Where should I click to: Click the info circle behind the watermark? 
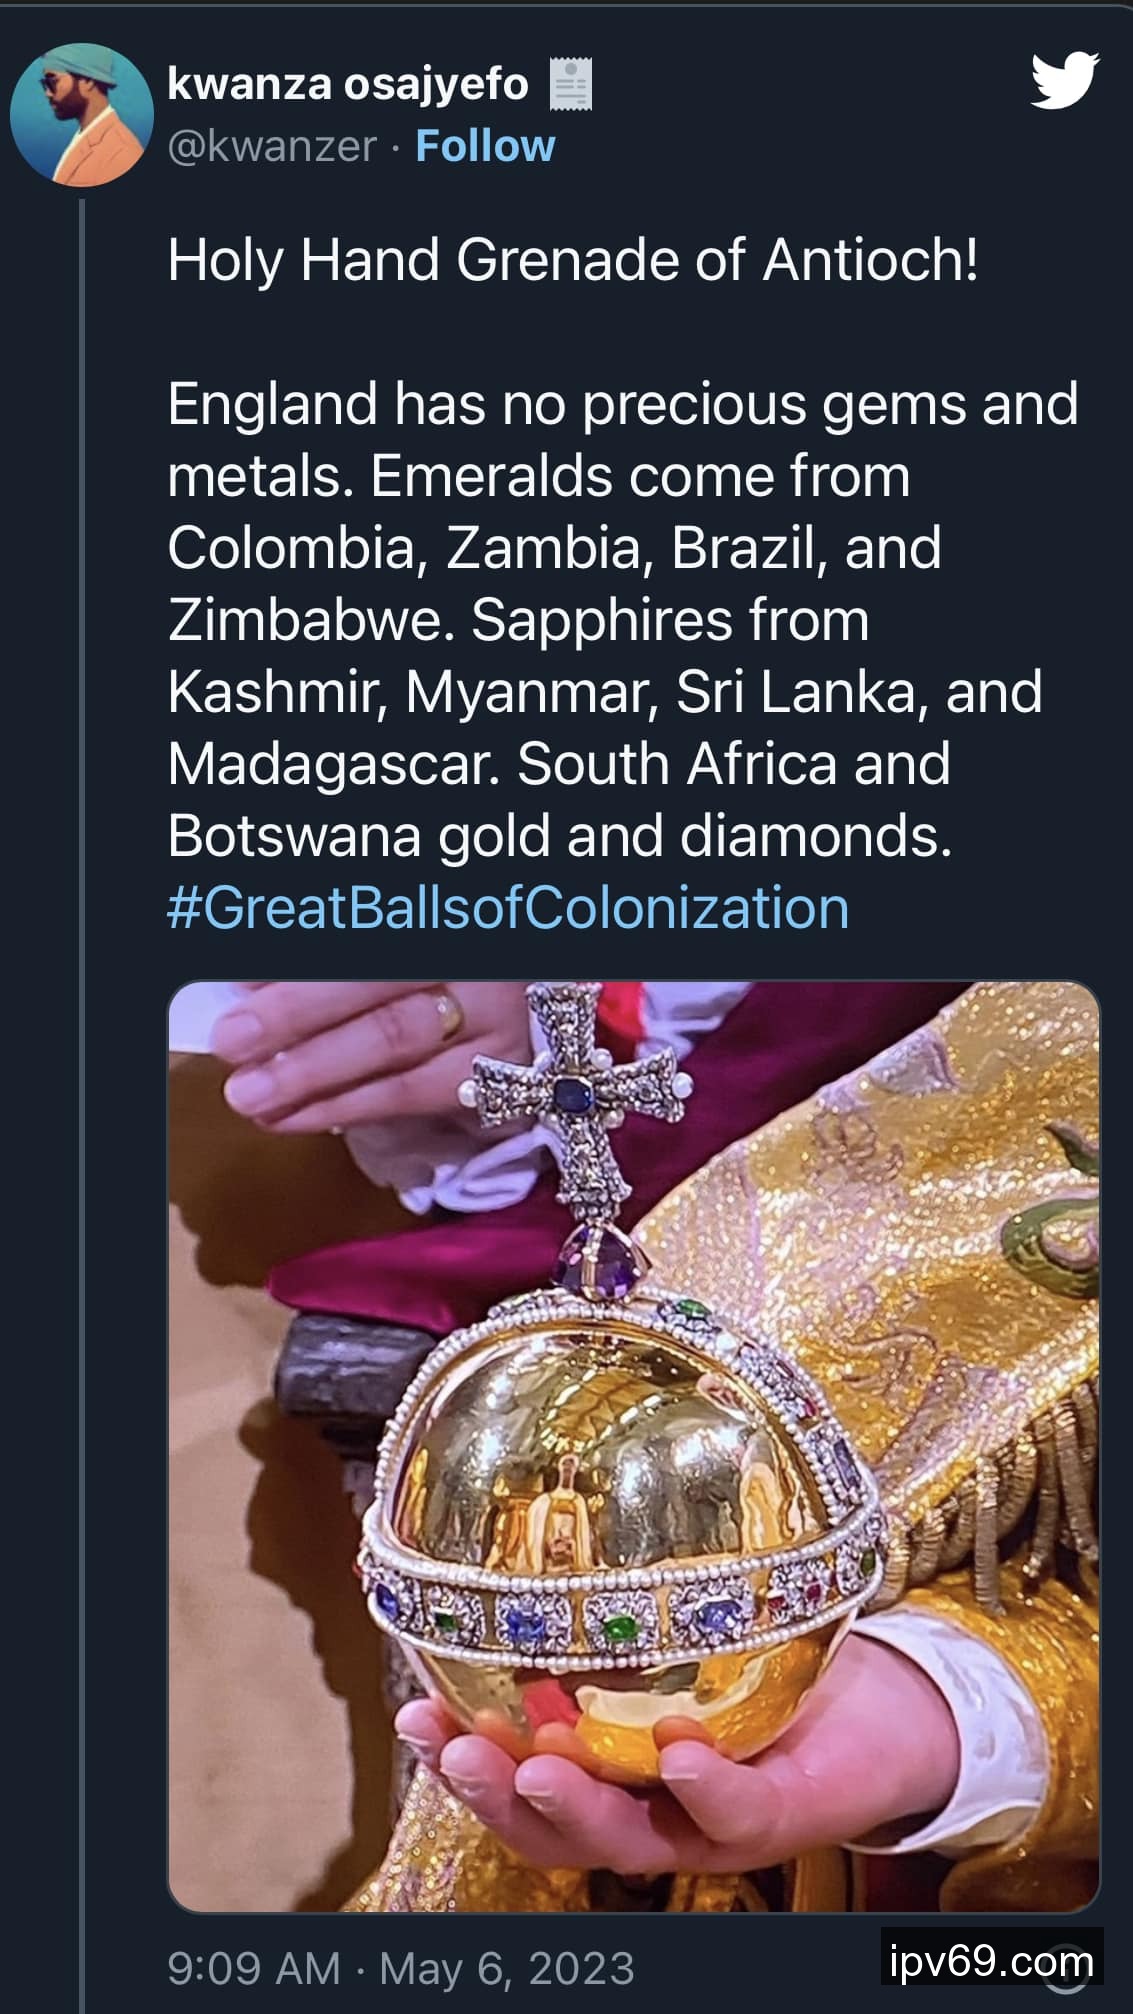[x=1067, y=1967]
